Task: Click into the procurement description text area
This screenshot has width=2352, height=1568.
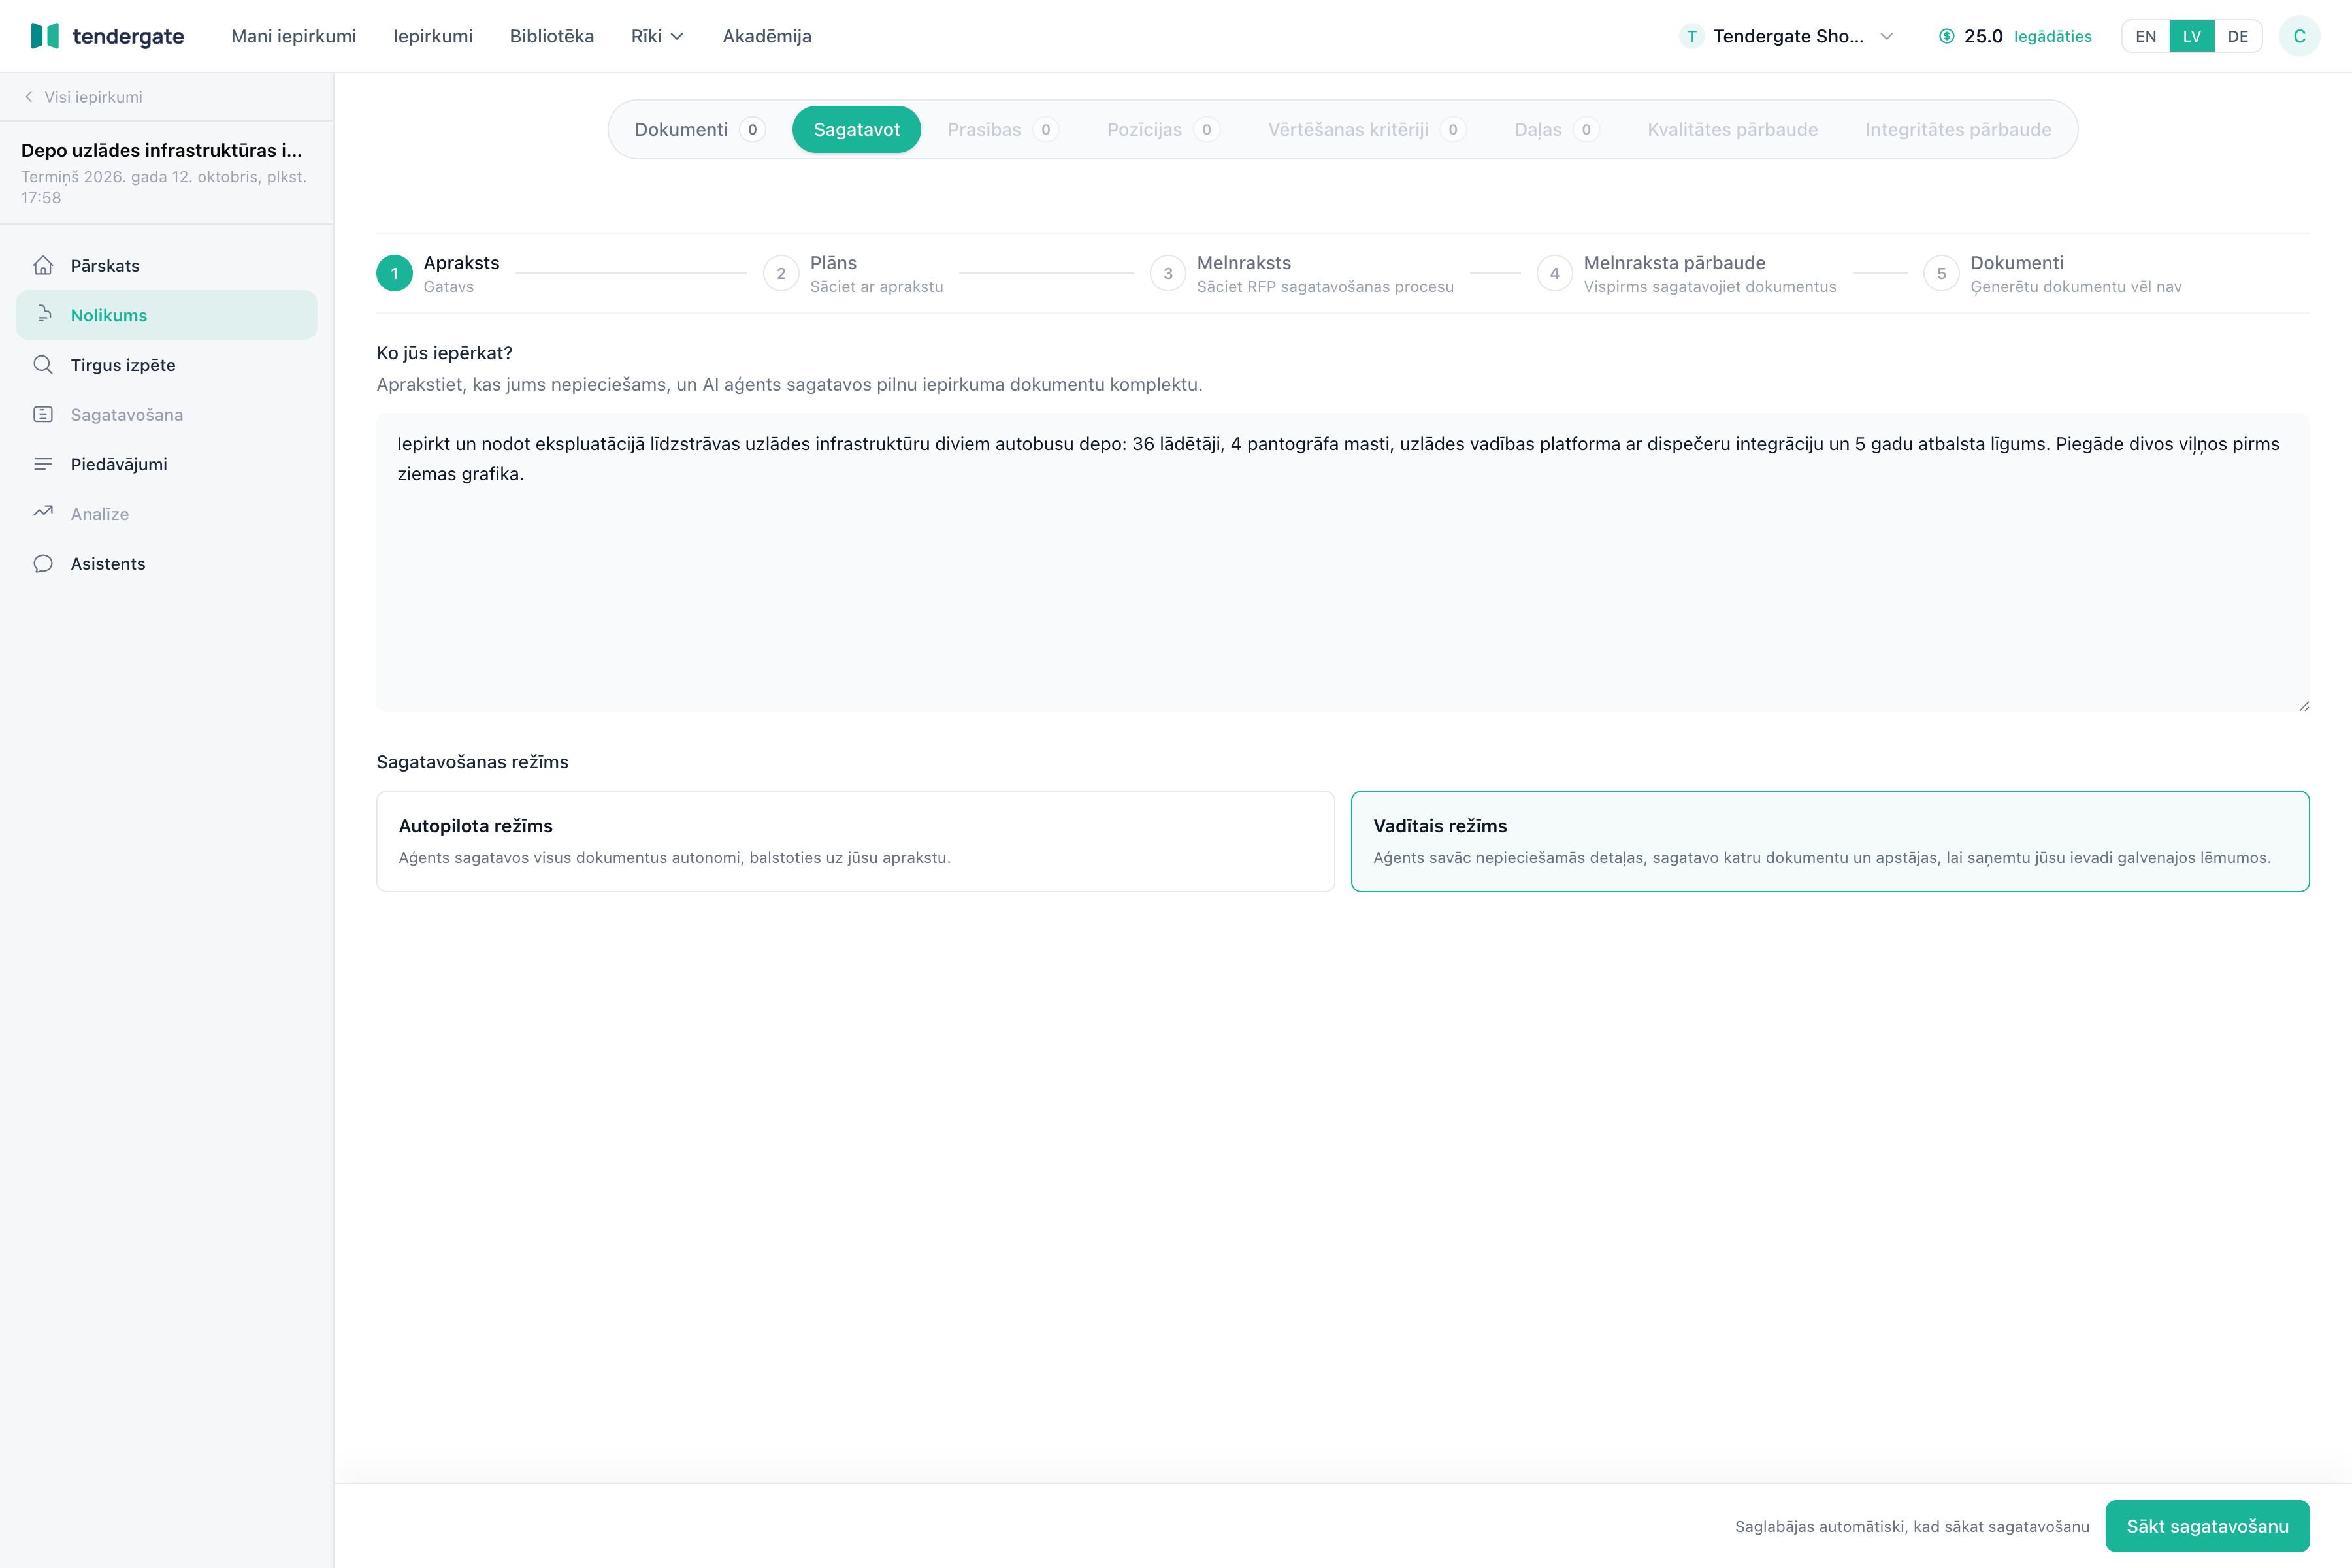Action: (1342, 562)
